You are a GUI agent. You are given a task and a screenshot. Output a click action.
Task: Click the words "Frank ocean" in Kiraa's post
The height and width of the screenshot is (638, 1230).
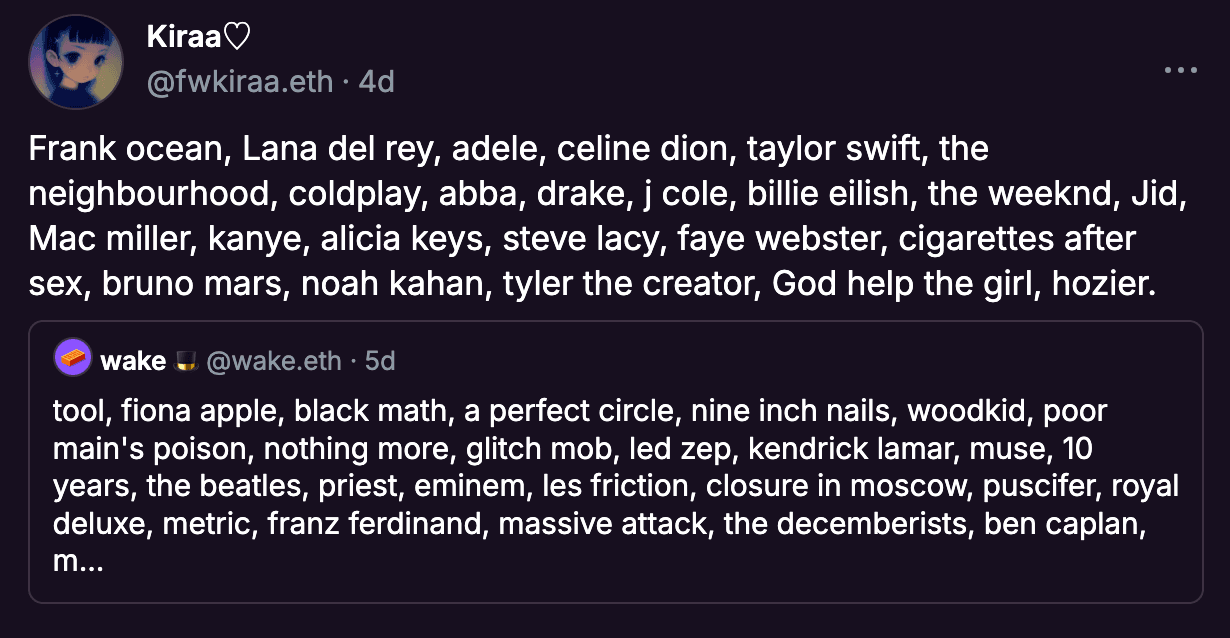131,150
